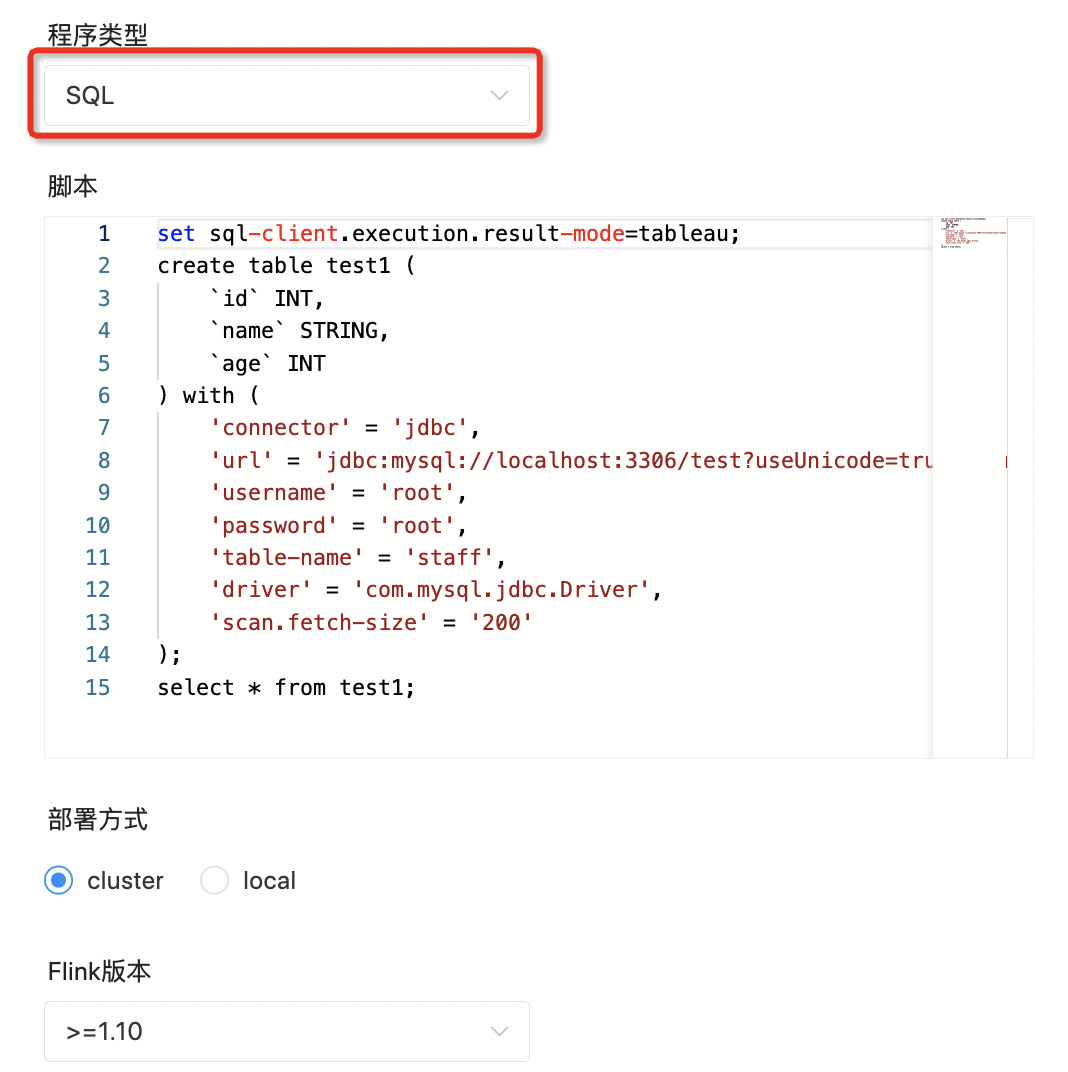The height and width of the screenshot is (1072, 1068).
Task: Select the cluster deployment radio button
Action: 58,880
